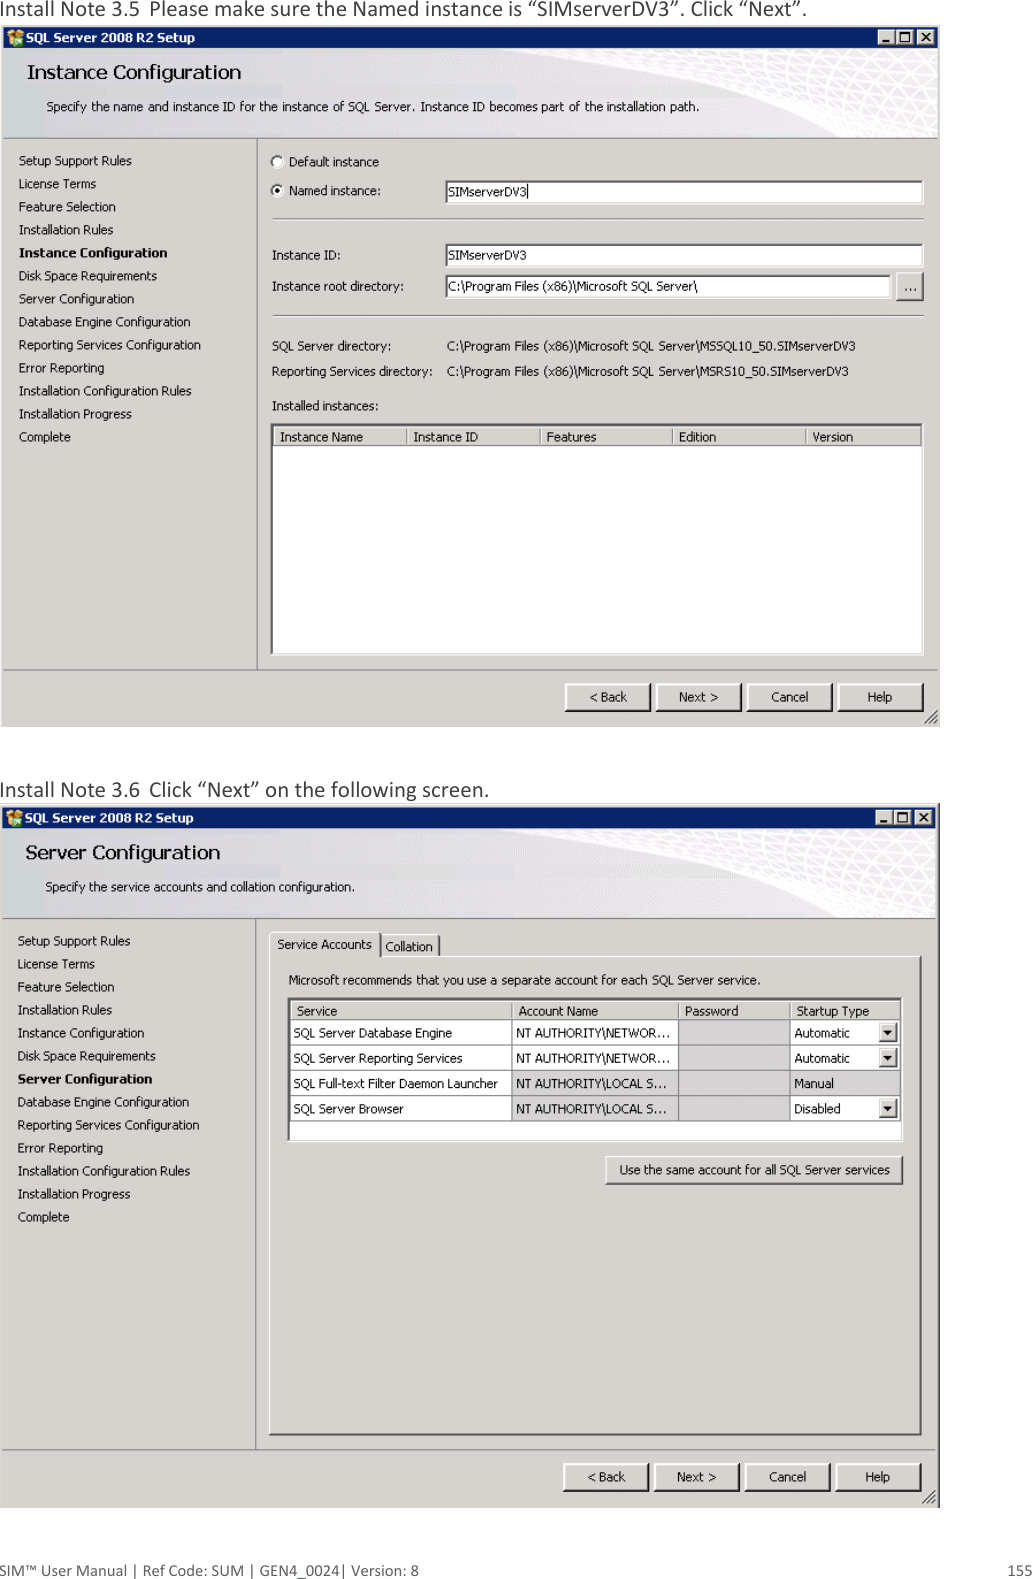Click SQL Server setup icon in upper title bar
The height and width of the screenshot is (1579, 1032).
tap(14, 38)
